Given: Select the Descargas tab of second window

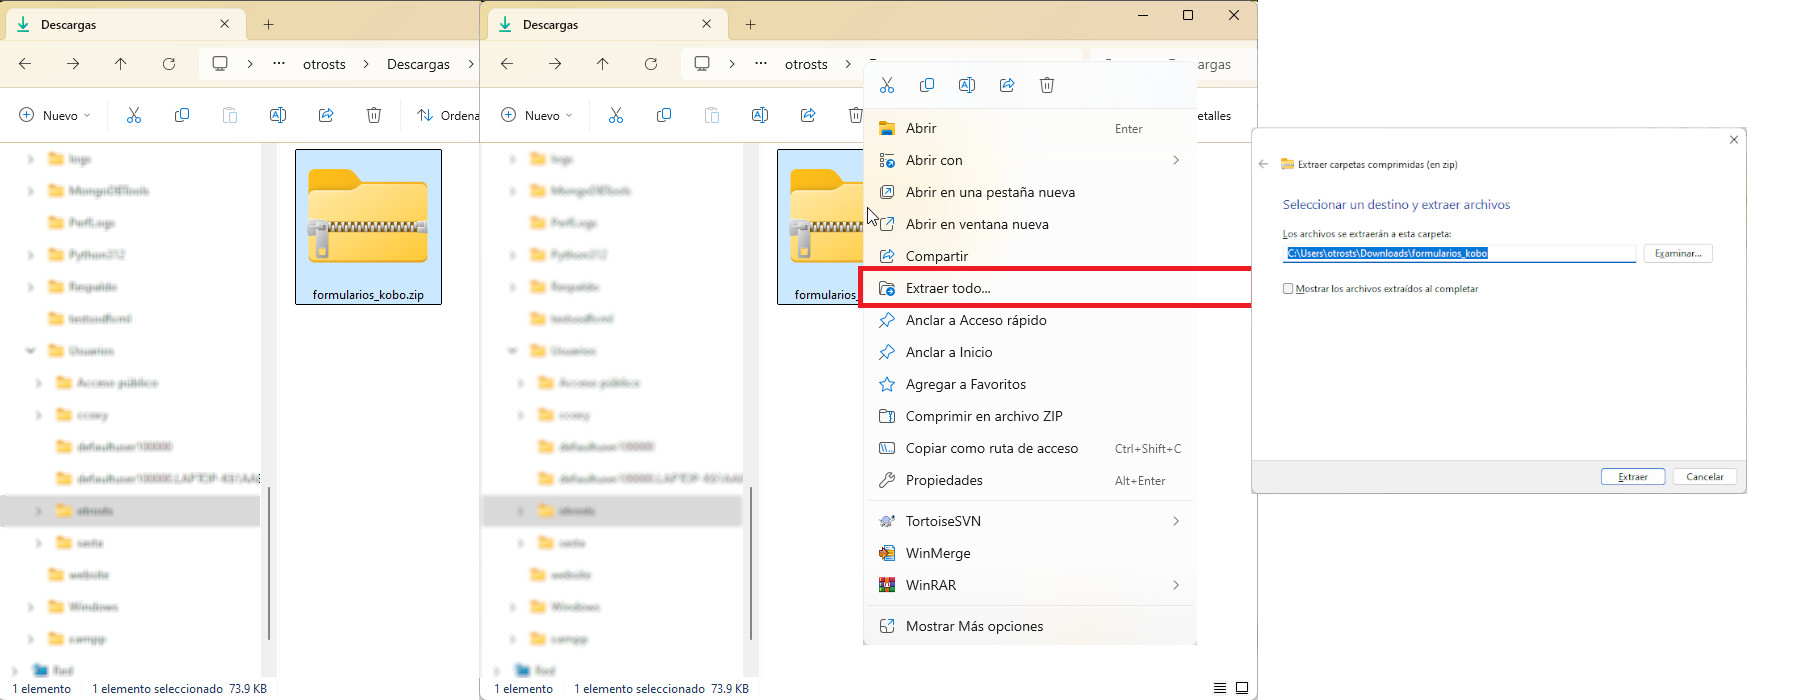Looking at the screenshot, I should 606,24.
